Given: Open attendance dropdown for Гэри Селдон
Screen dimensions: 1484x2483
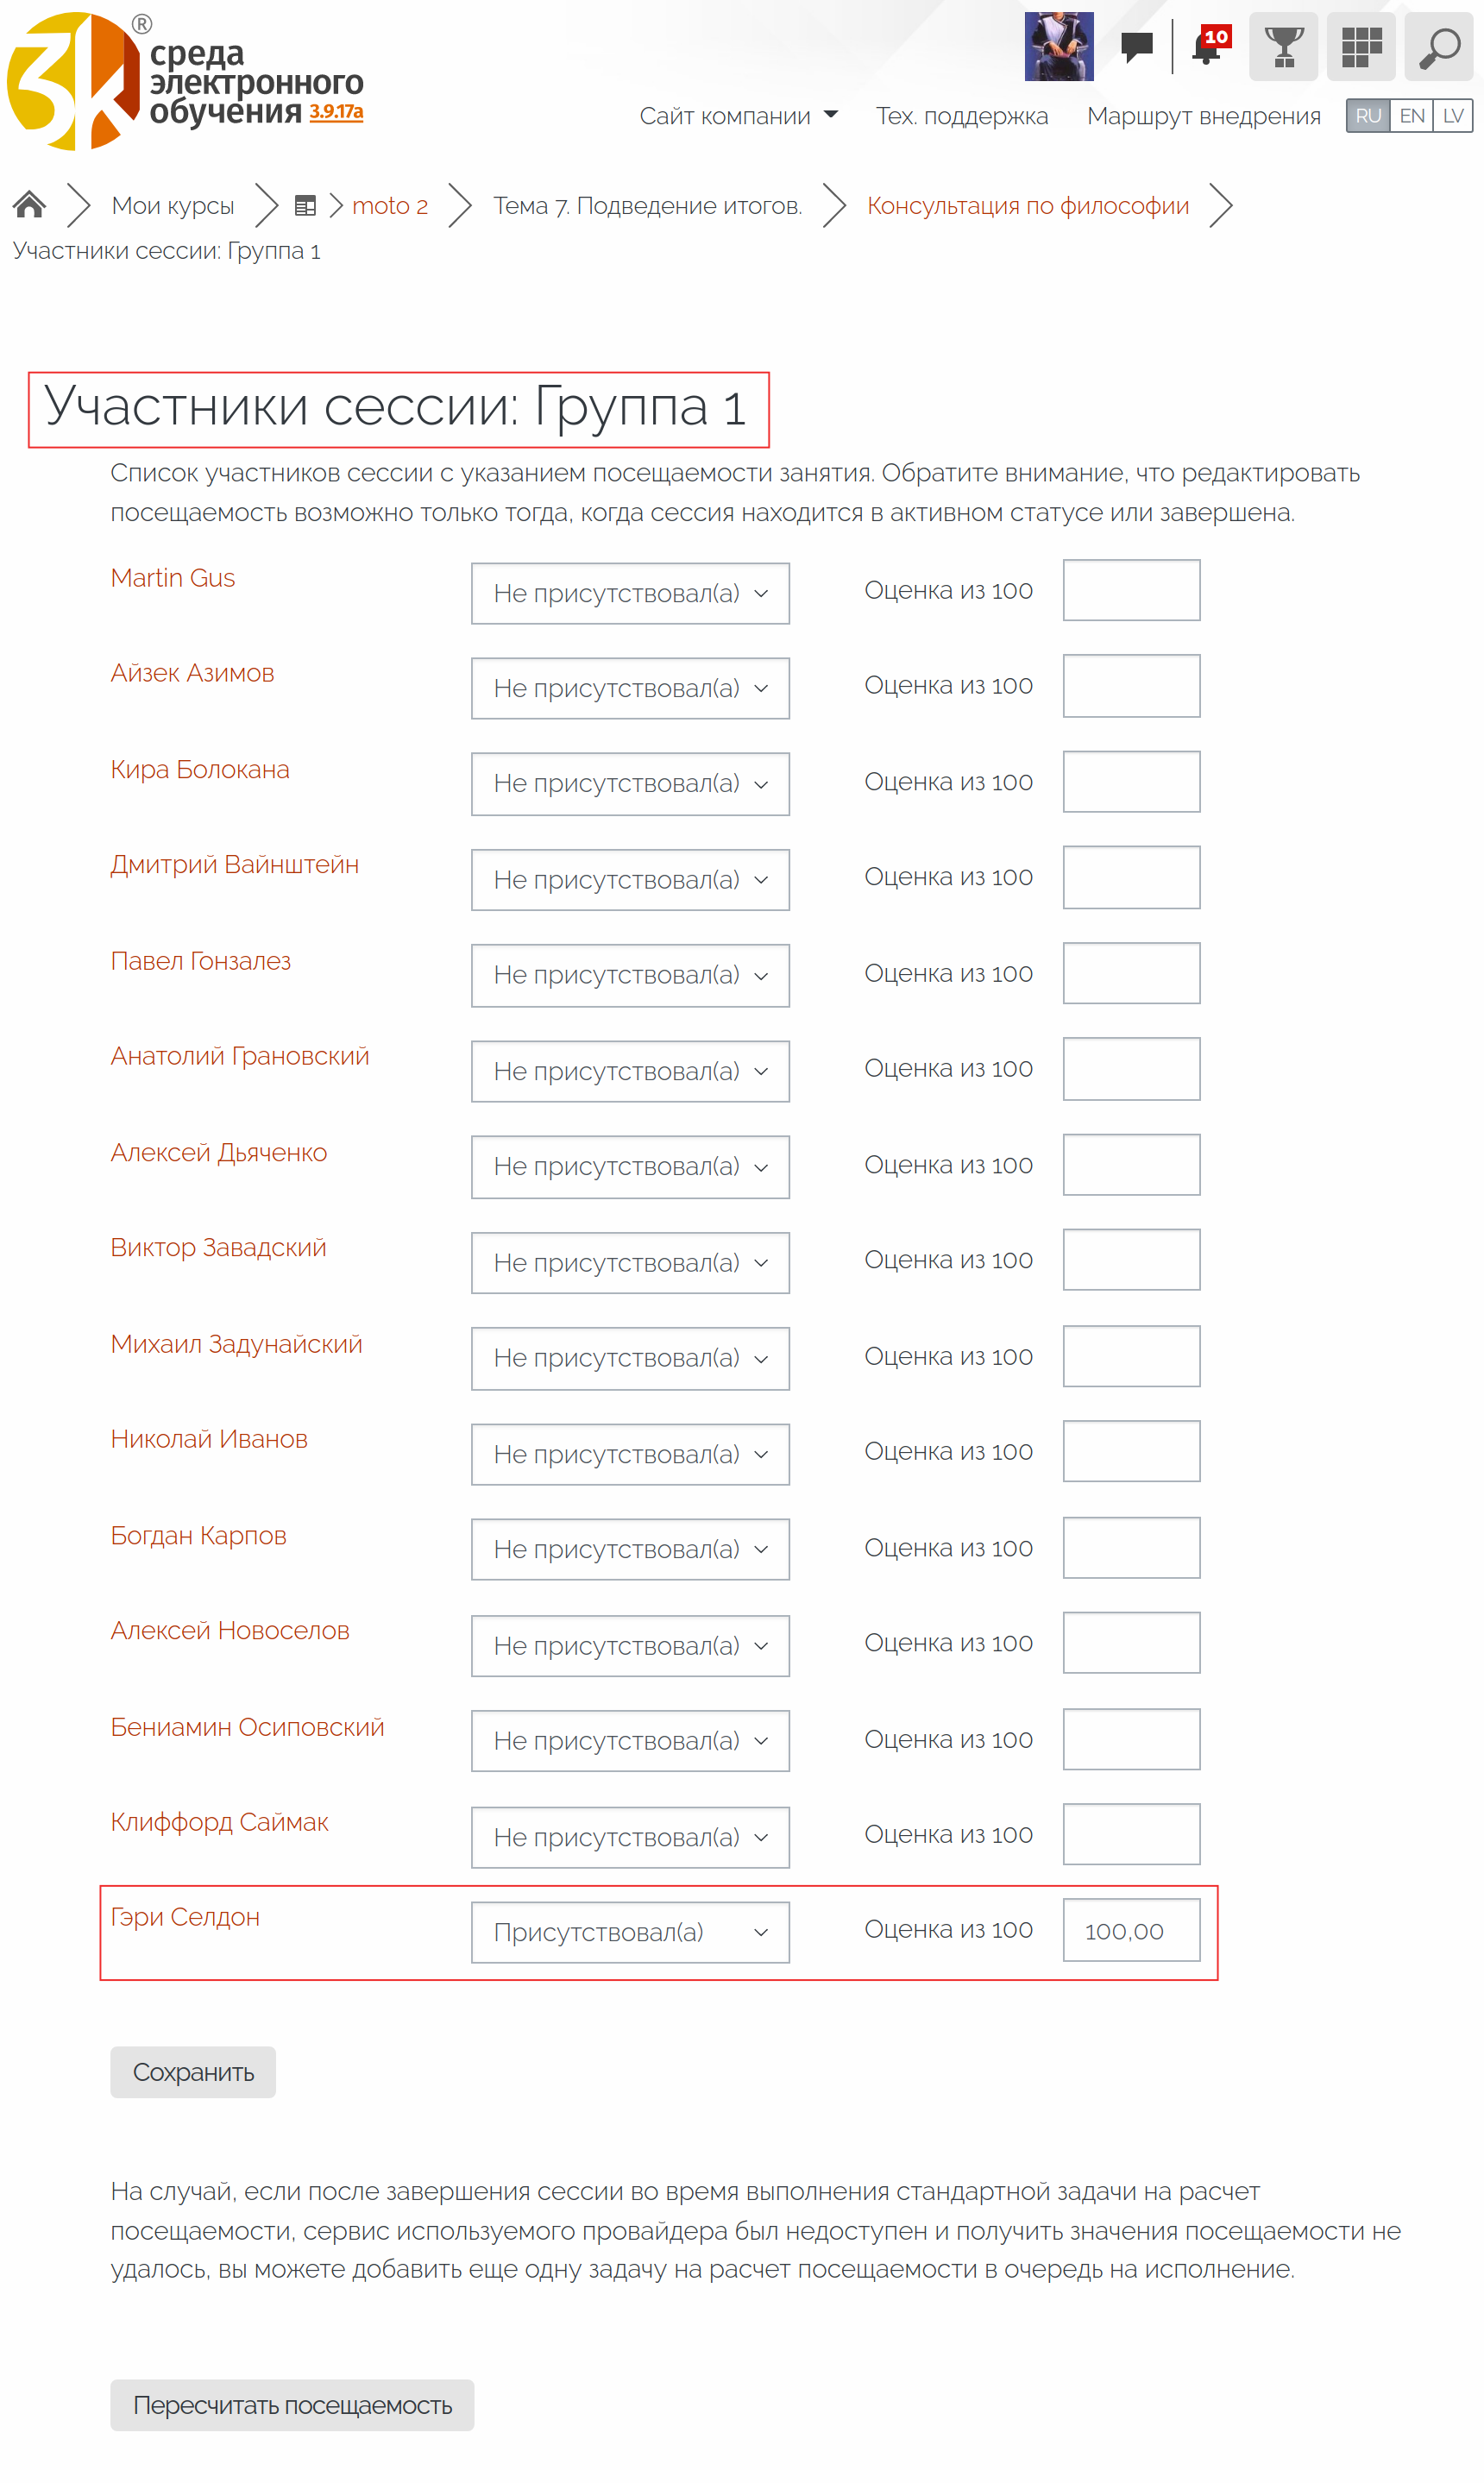Looking at the screenshot, I should [630, 1932].
